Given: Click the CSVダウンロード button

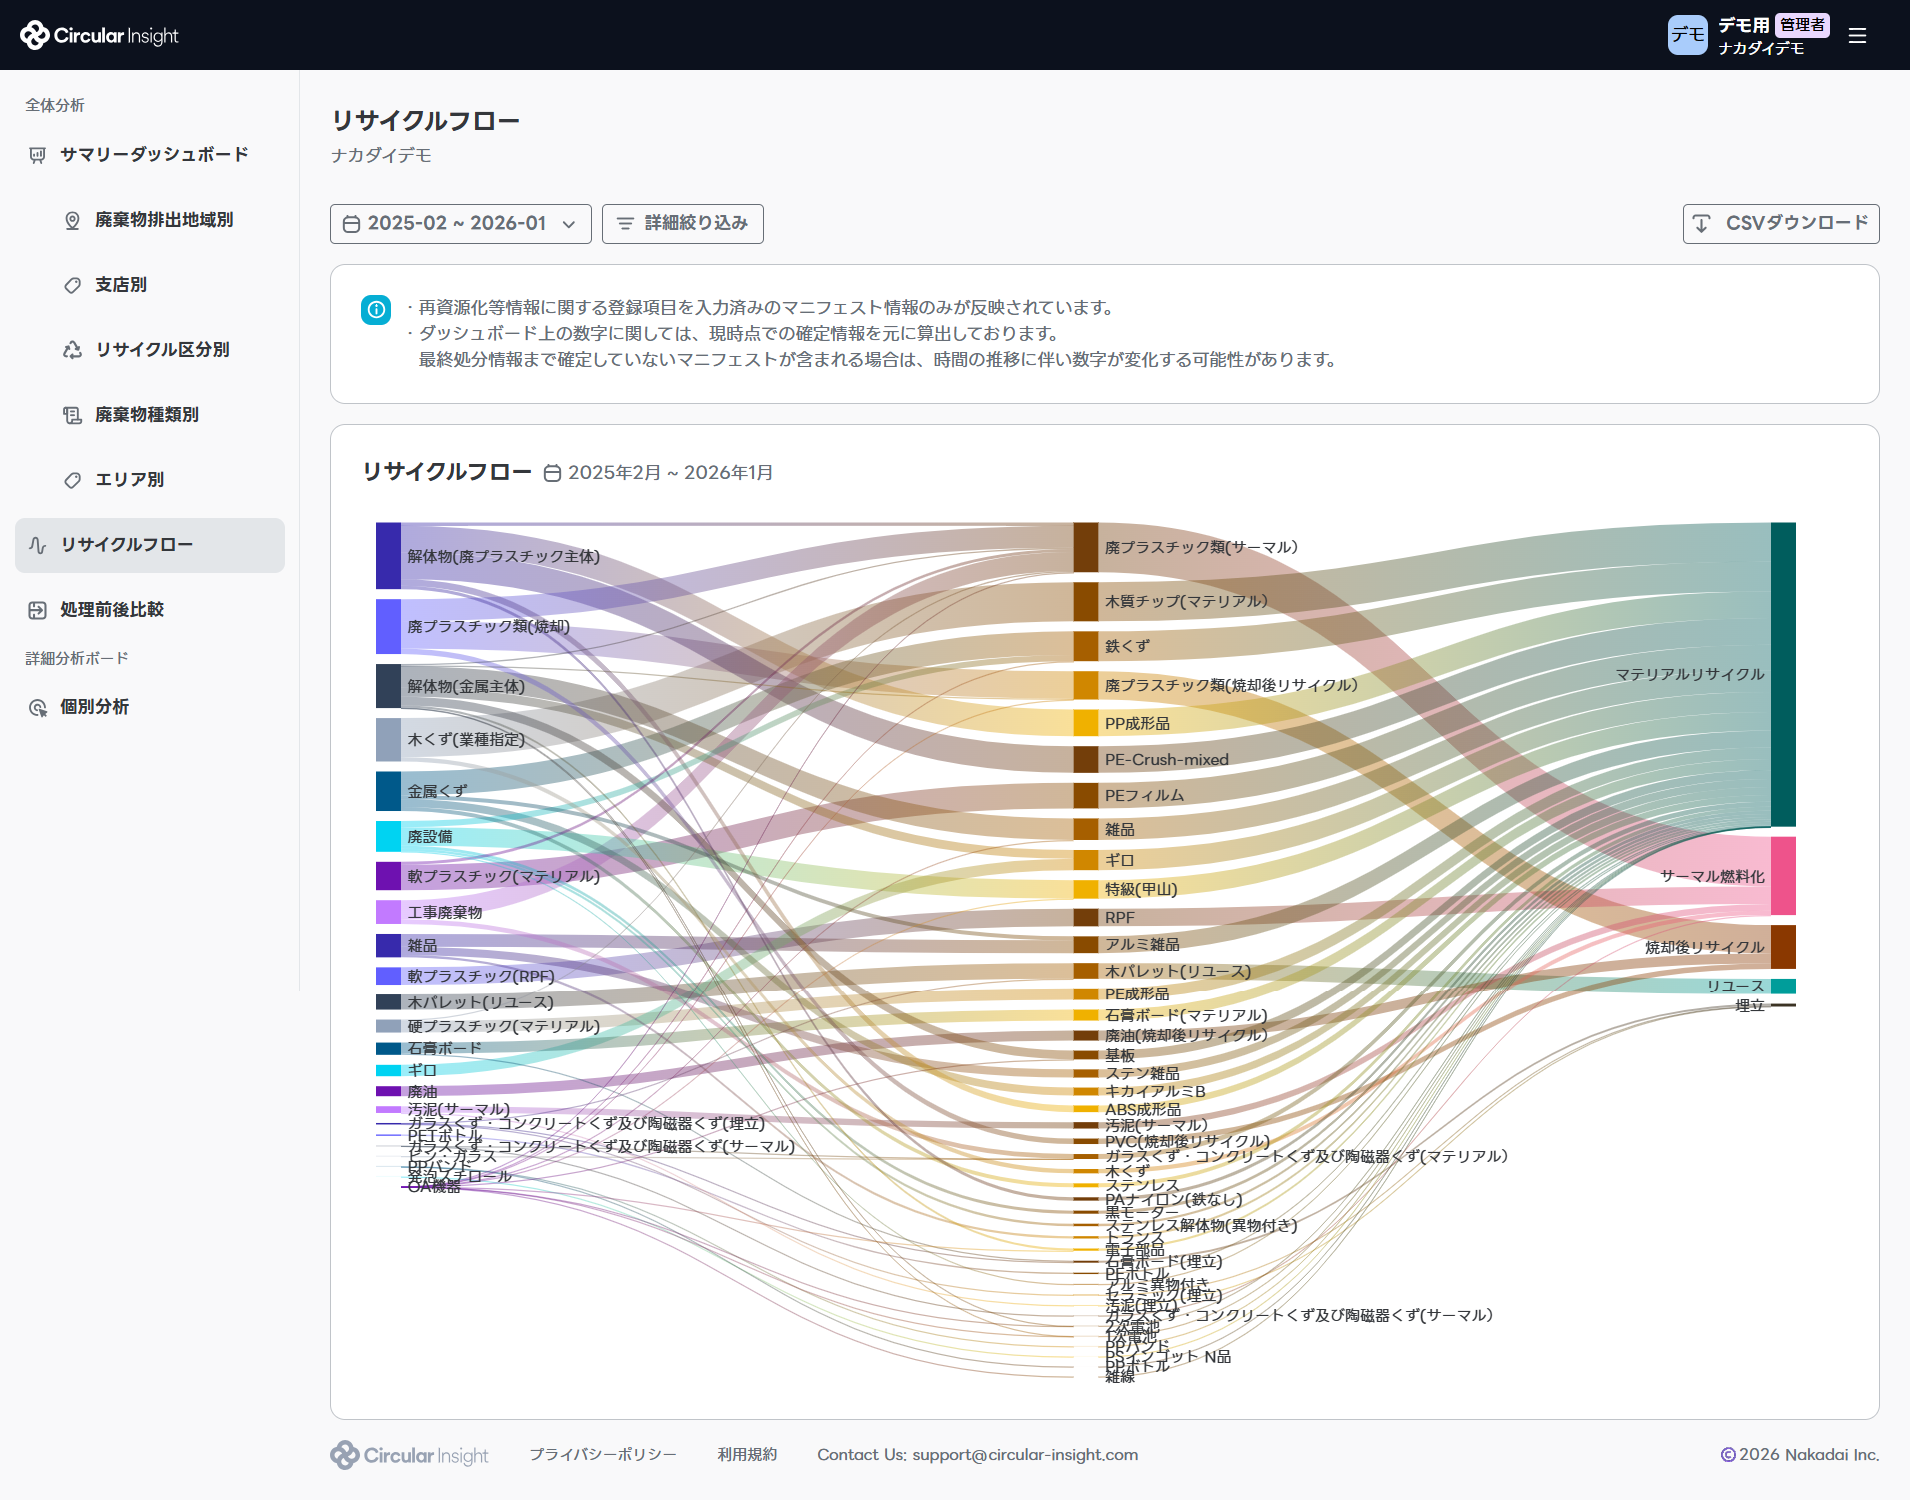Looking at the screenshot, I should coord(1781,224).
